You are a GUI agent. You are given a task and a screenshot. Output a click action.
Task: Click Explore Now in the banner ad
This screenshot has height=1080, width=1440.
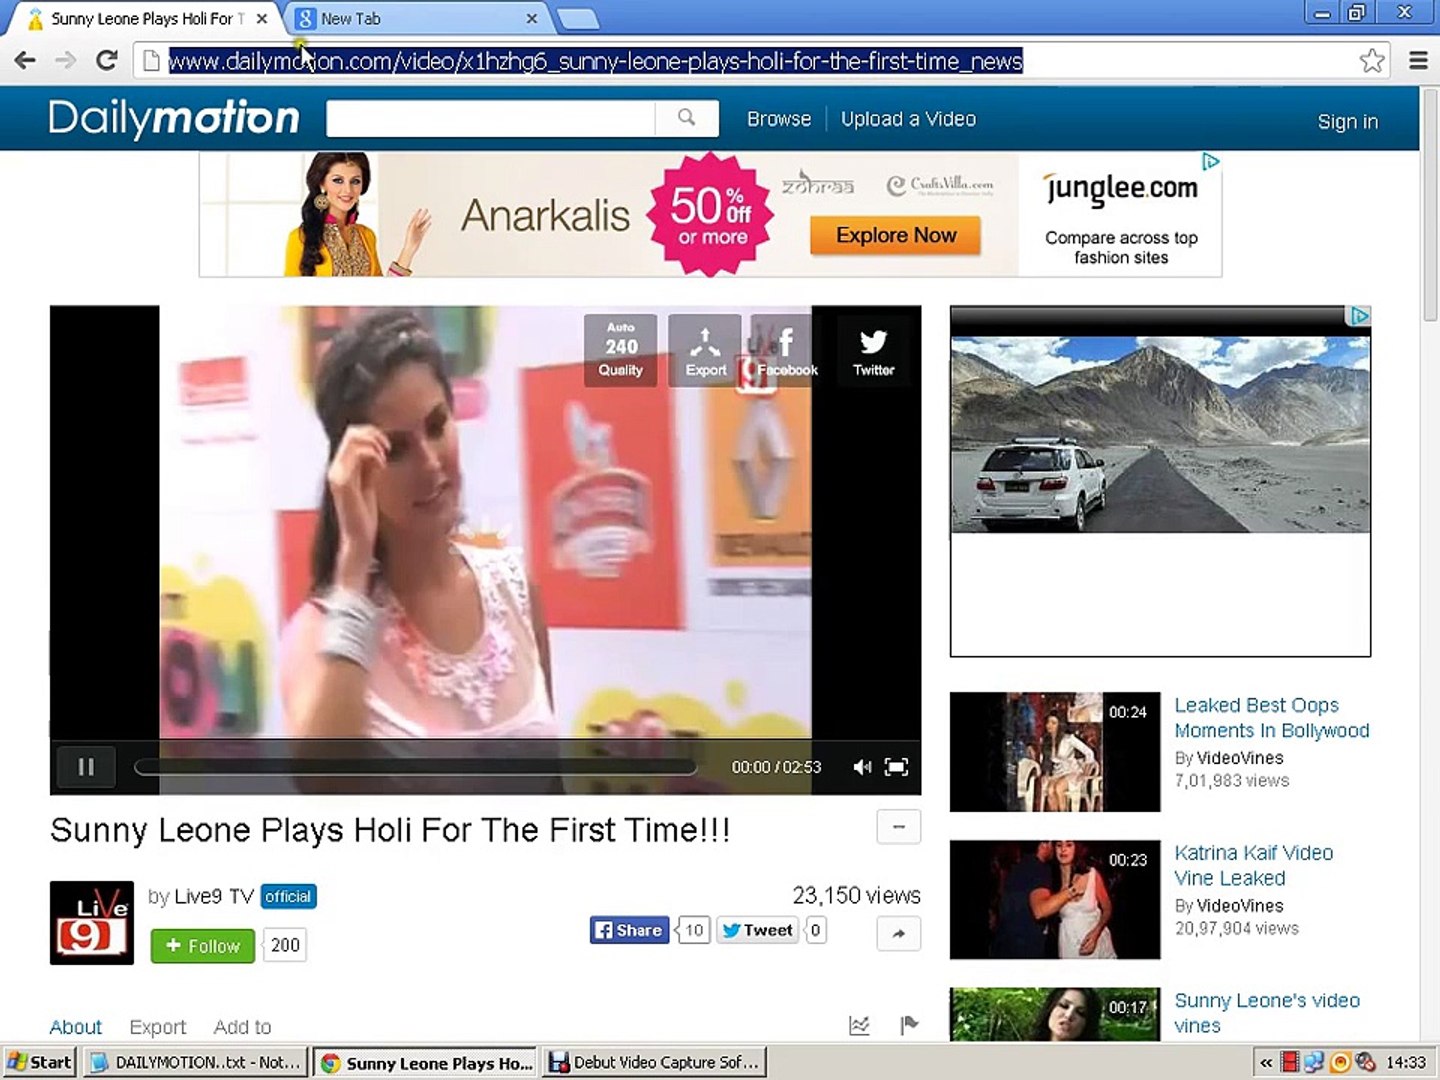coord(896,236)
